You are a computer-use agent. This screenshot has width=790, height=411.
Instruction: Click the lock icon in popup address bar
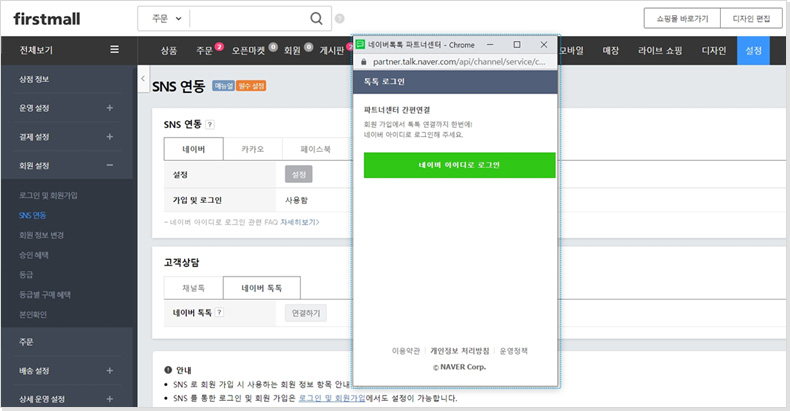coord(364,62)
